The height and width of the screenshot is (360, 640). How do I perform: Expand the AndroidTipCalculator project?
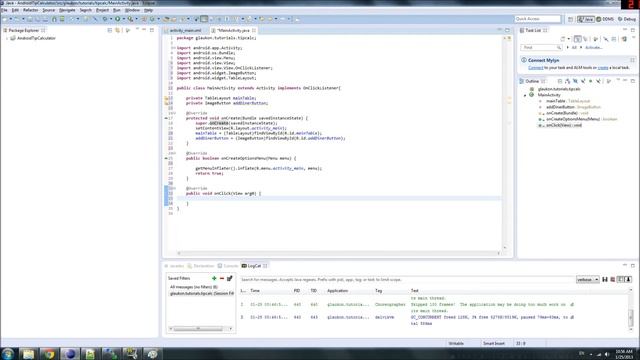coord(7,38)
